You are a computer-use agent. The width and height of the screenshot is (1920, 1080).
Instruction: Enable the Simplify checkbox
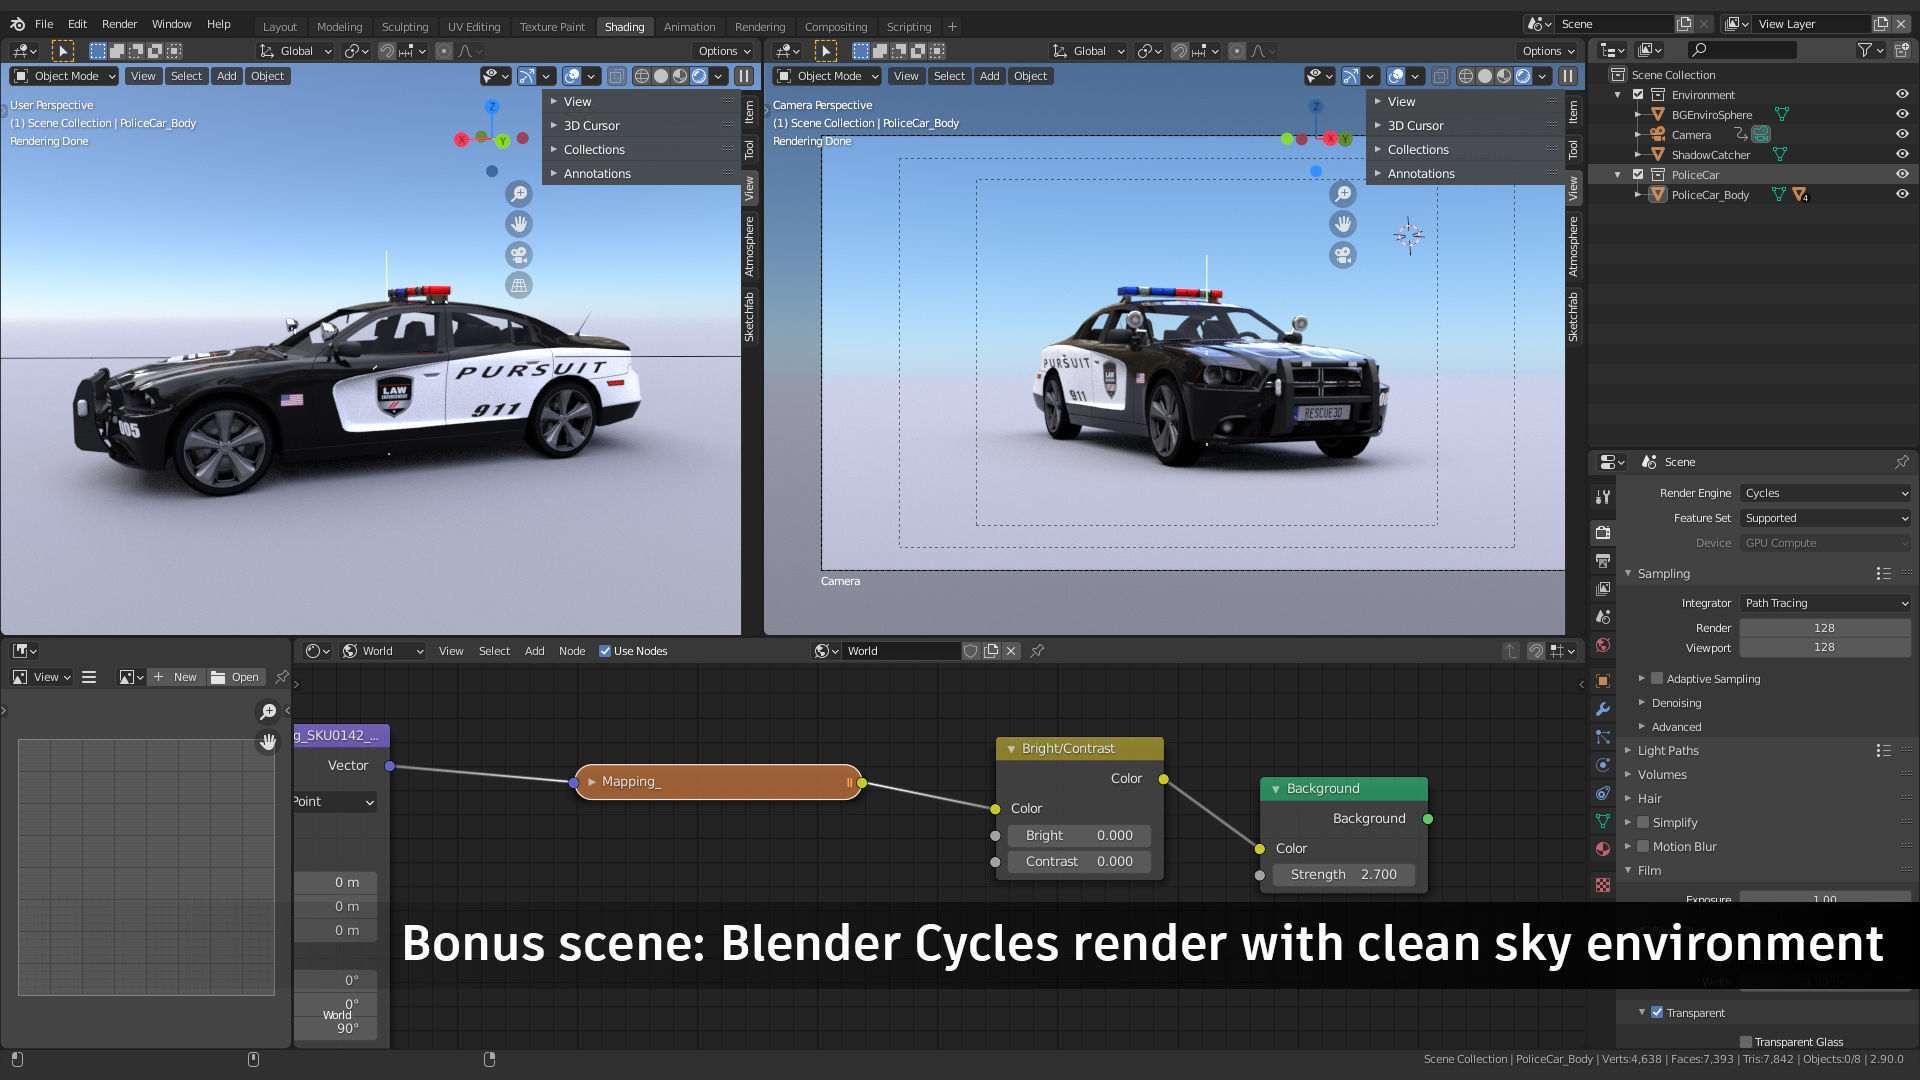coord(1643,822)
